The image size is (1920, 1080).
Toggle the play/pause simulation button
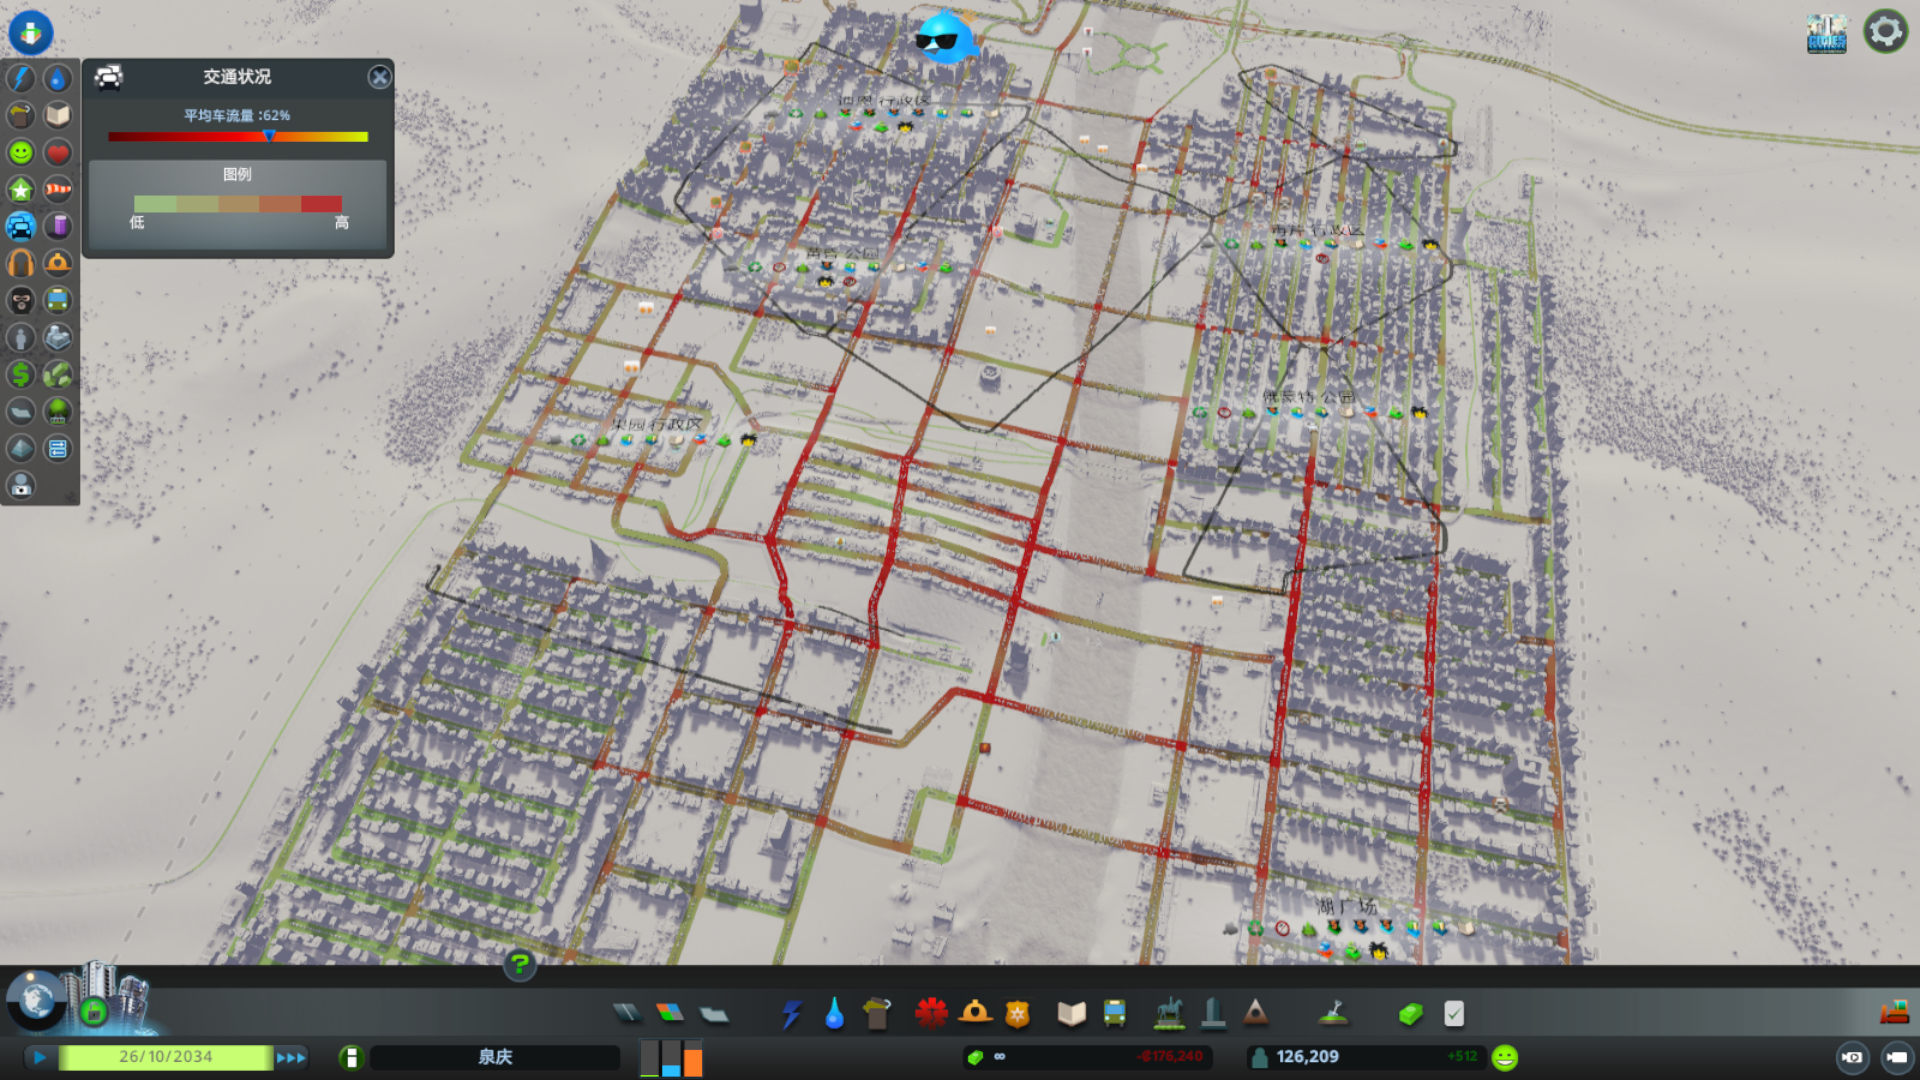pyautogui.click(x=39, y=1057)
